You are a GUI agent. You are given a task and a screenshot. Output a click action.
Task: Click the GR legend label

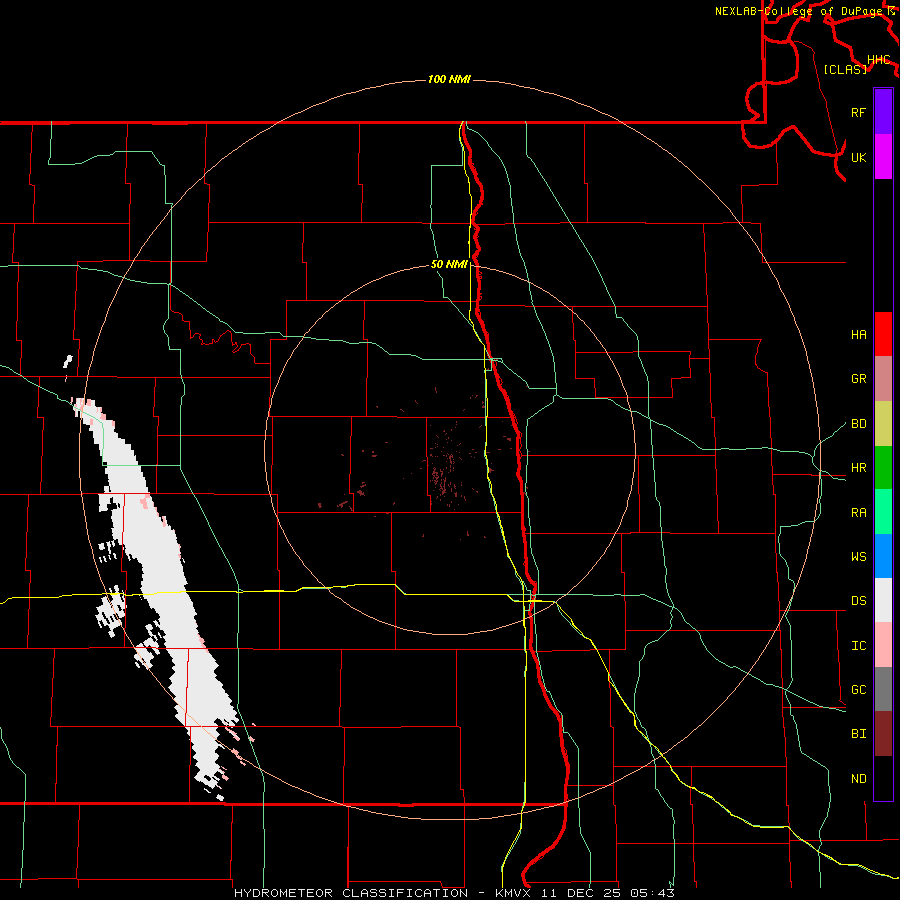click(x=858, y=379)
